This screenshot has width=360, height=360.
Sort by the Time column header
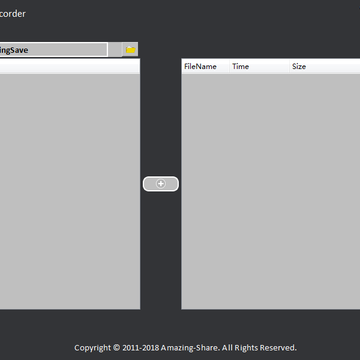(259, 66)
